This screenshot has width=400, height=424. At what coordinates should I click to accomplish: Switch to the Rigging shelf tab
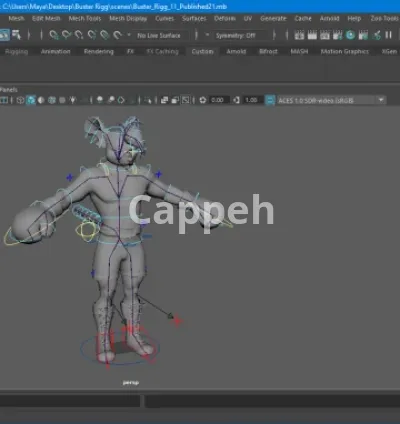click(x=16, y=52)
